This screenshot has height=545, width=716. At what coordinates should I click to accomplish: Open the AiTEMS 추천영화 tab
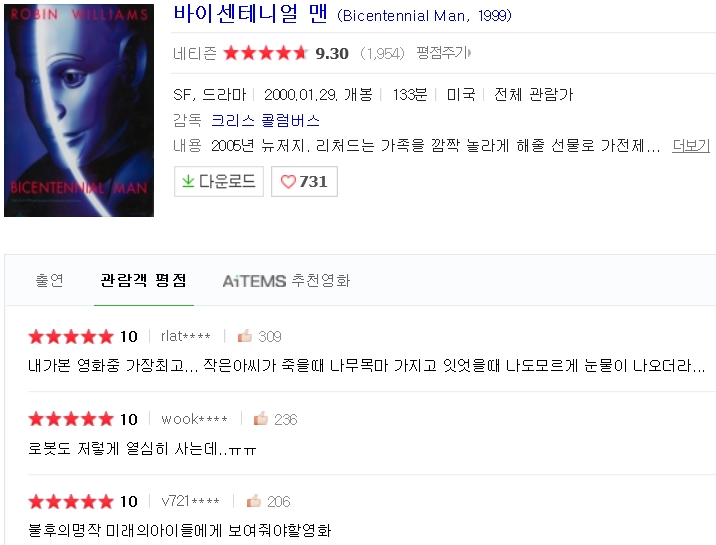(x=286, y=280)
